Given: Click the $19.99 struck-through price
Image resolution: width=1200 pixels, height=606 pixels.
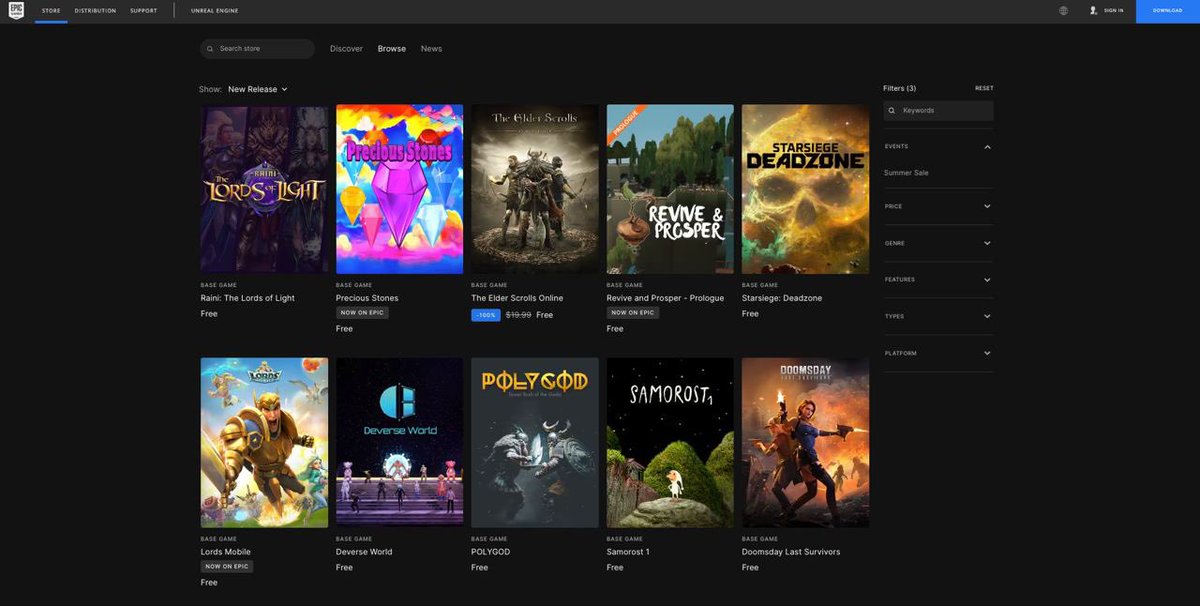Looking at the screenshot, I should click(x=518, y=315).
